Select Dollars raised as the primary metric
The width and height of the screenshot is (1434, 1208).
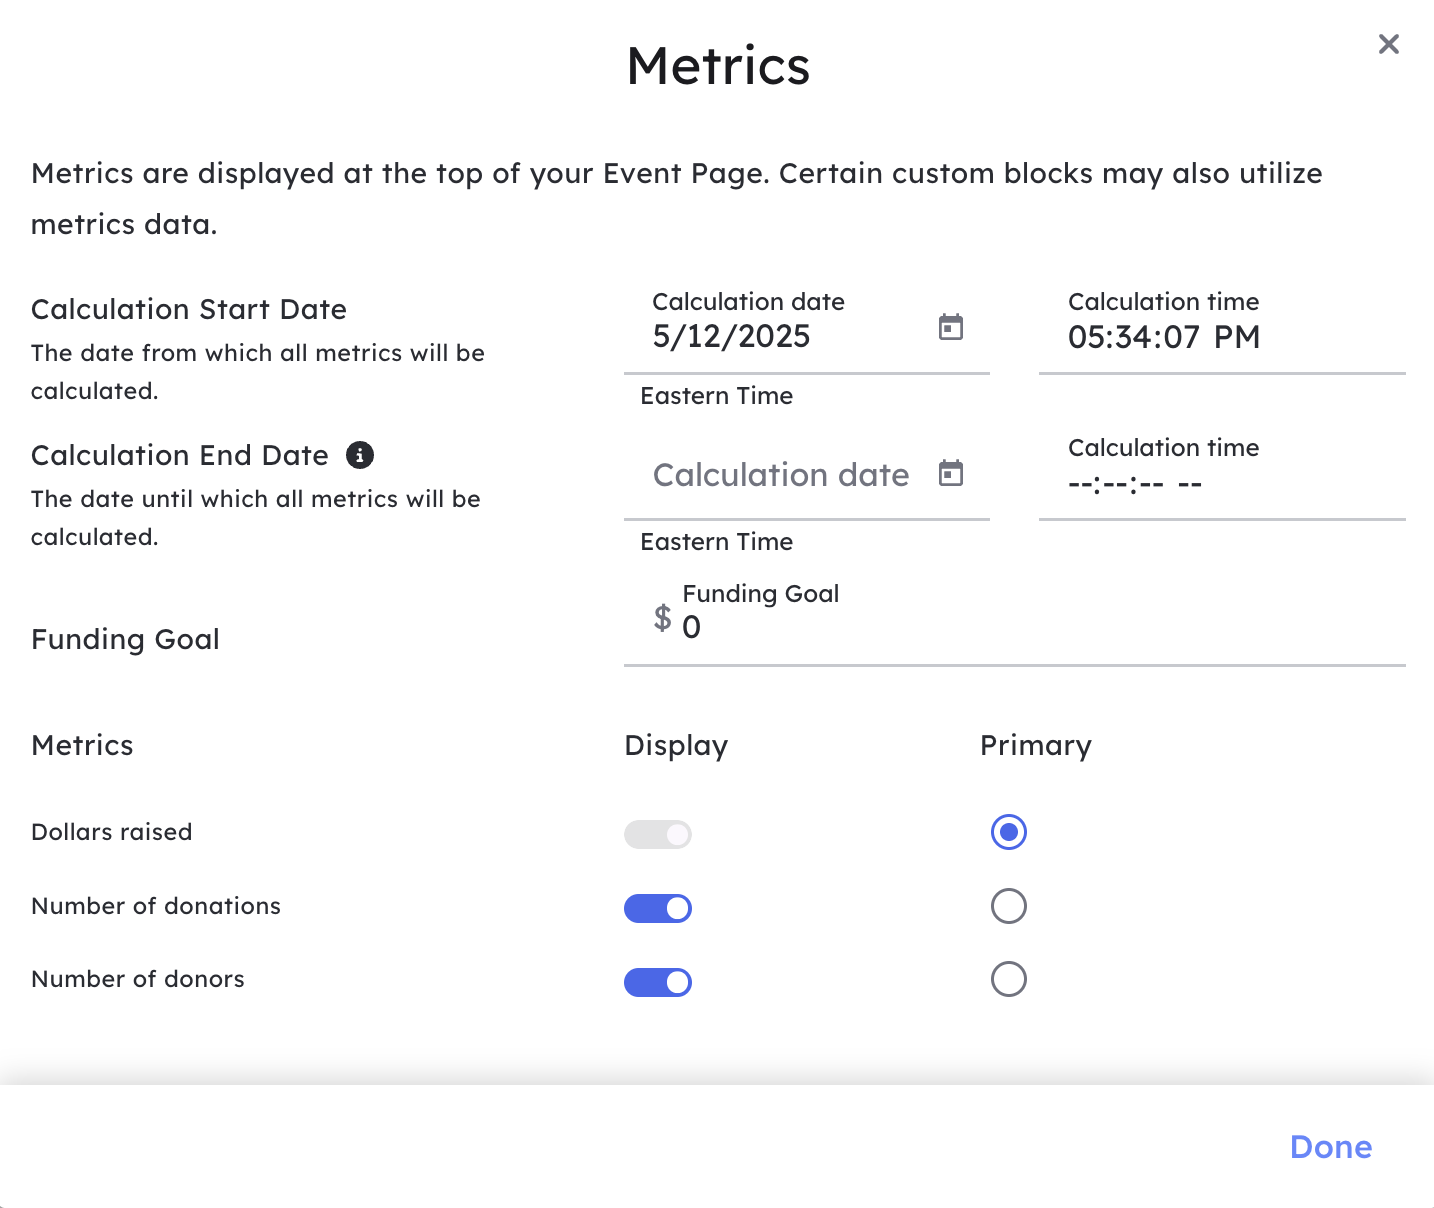[x=1008, y=832]
